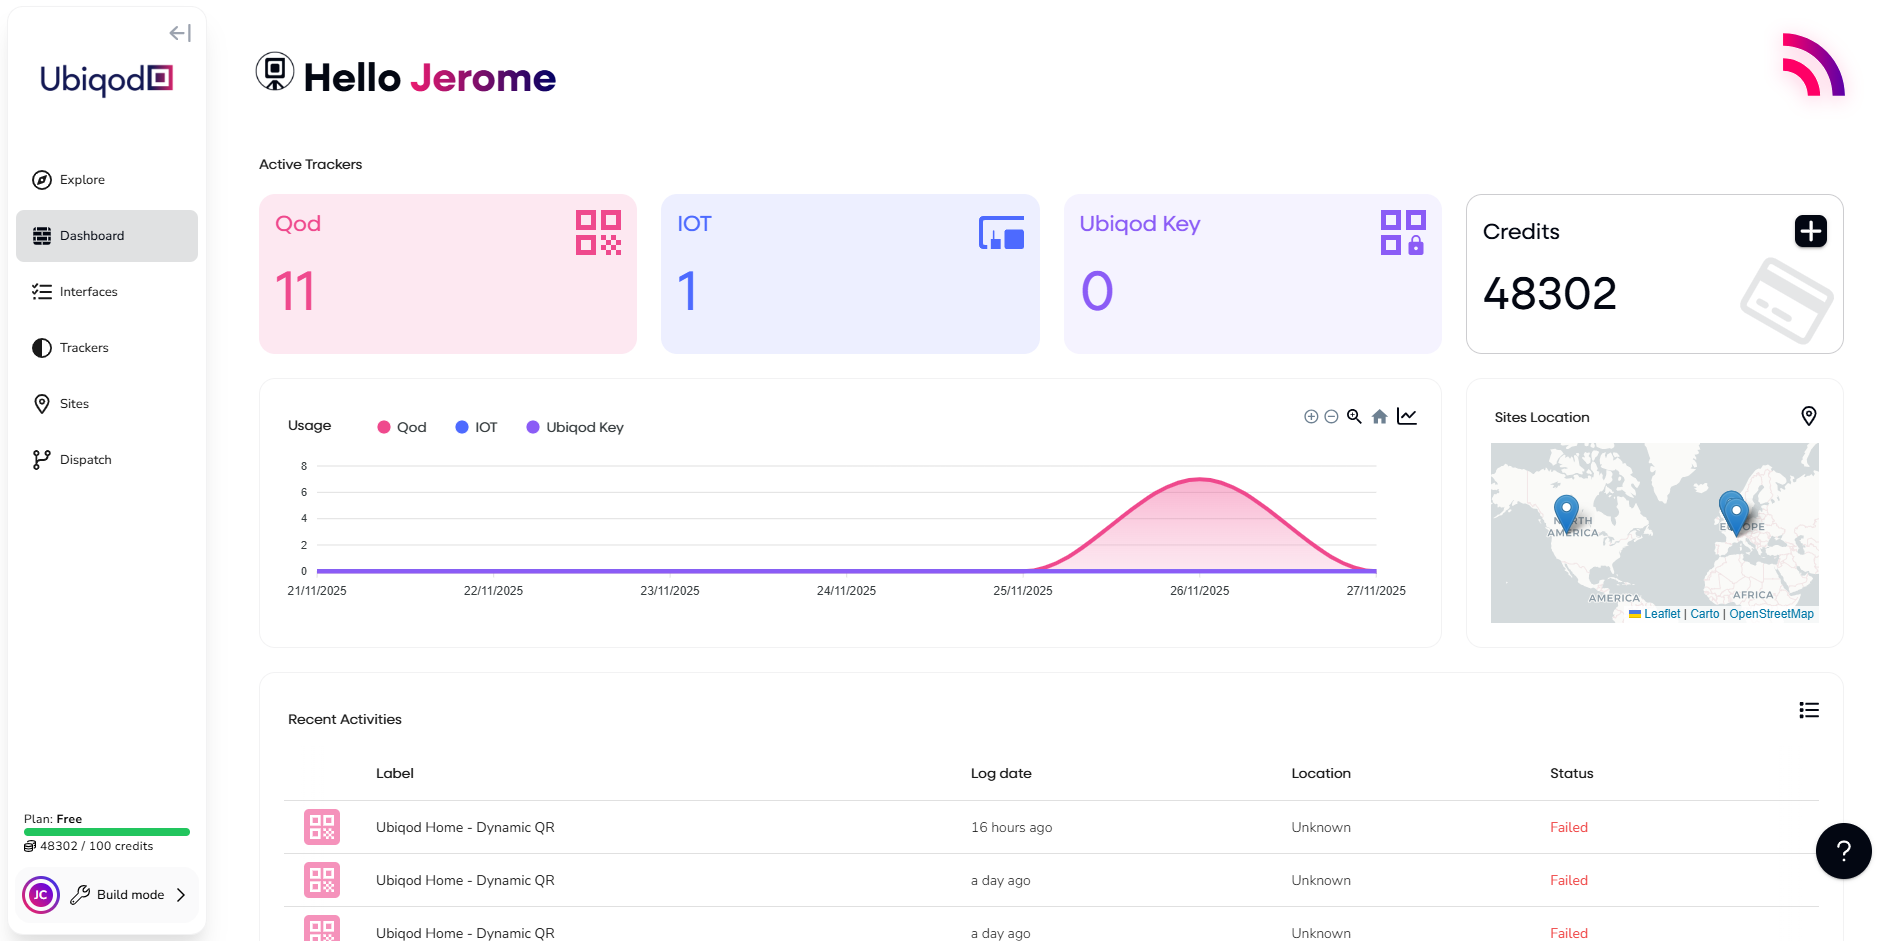Click the Explore compass icon

pyautogui.click(x=42, y=180)
